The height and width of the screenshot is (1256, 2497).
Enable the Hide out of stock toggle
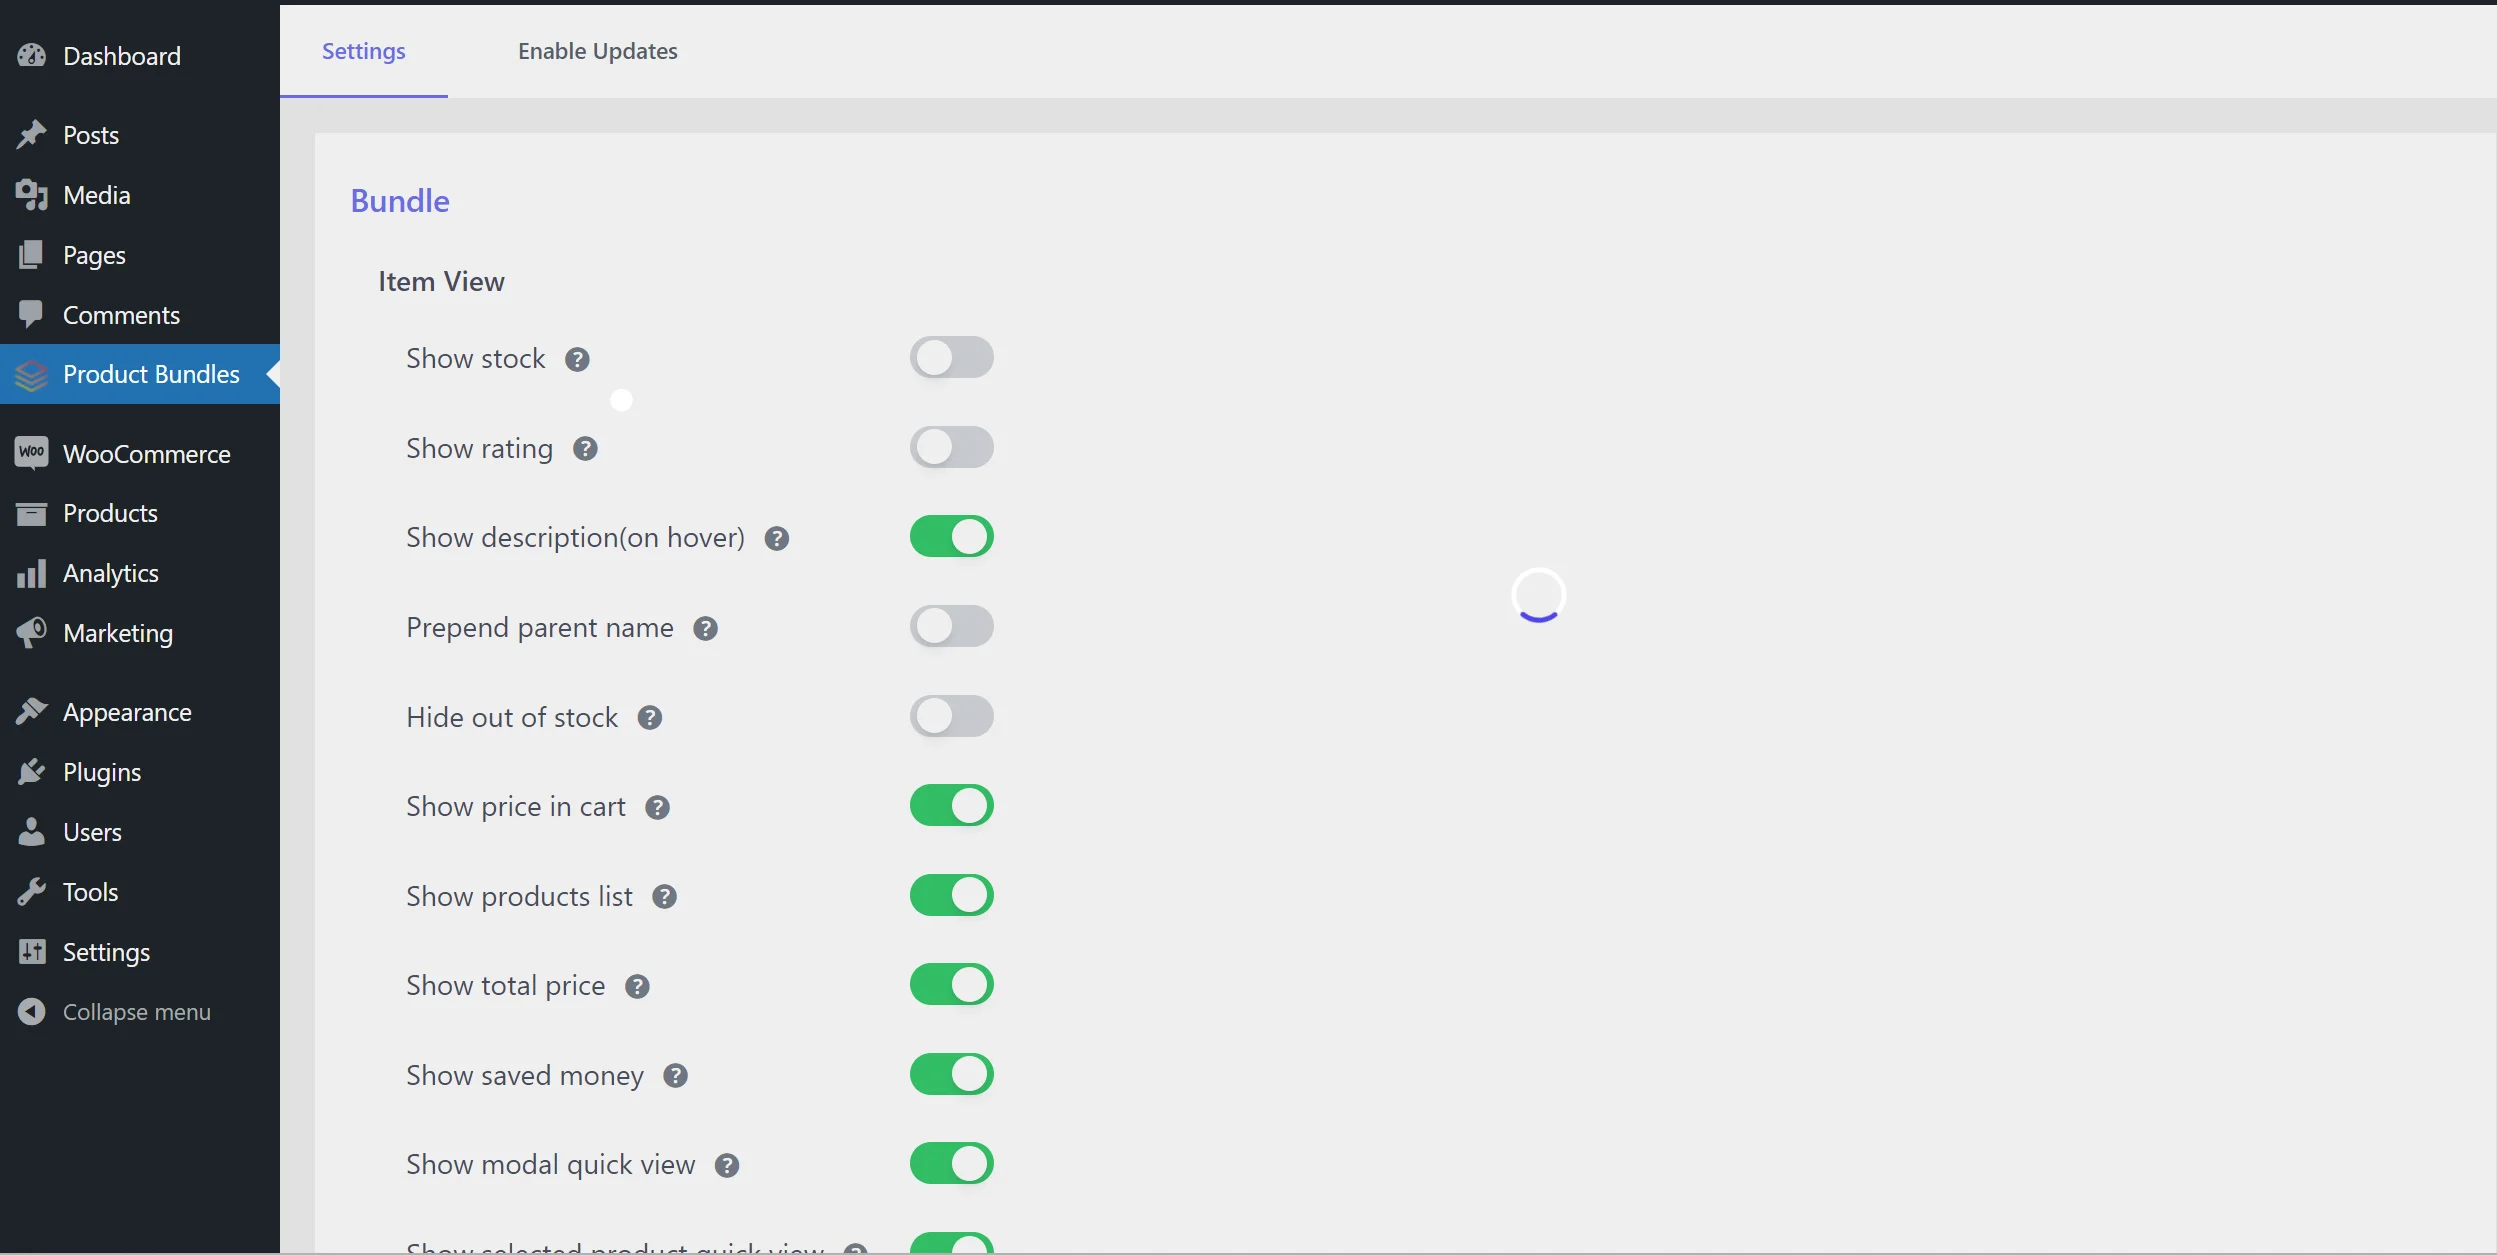point(951,715)
